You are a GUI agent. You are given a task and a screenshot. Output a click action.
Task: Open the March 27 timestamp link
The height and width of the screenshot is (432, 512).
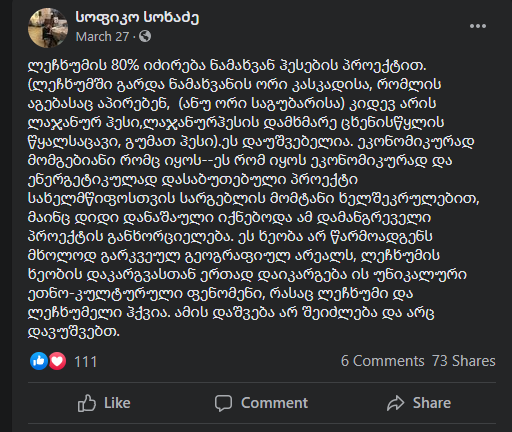click(102, 36)
